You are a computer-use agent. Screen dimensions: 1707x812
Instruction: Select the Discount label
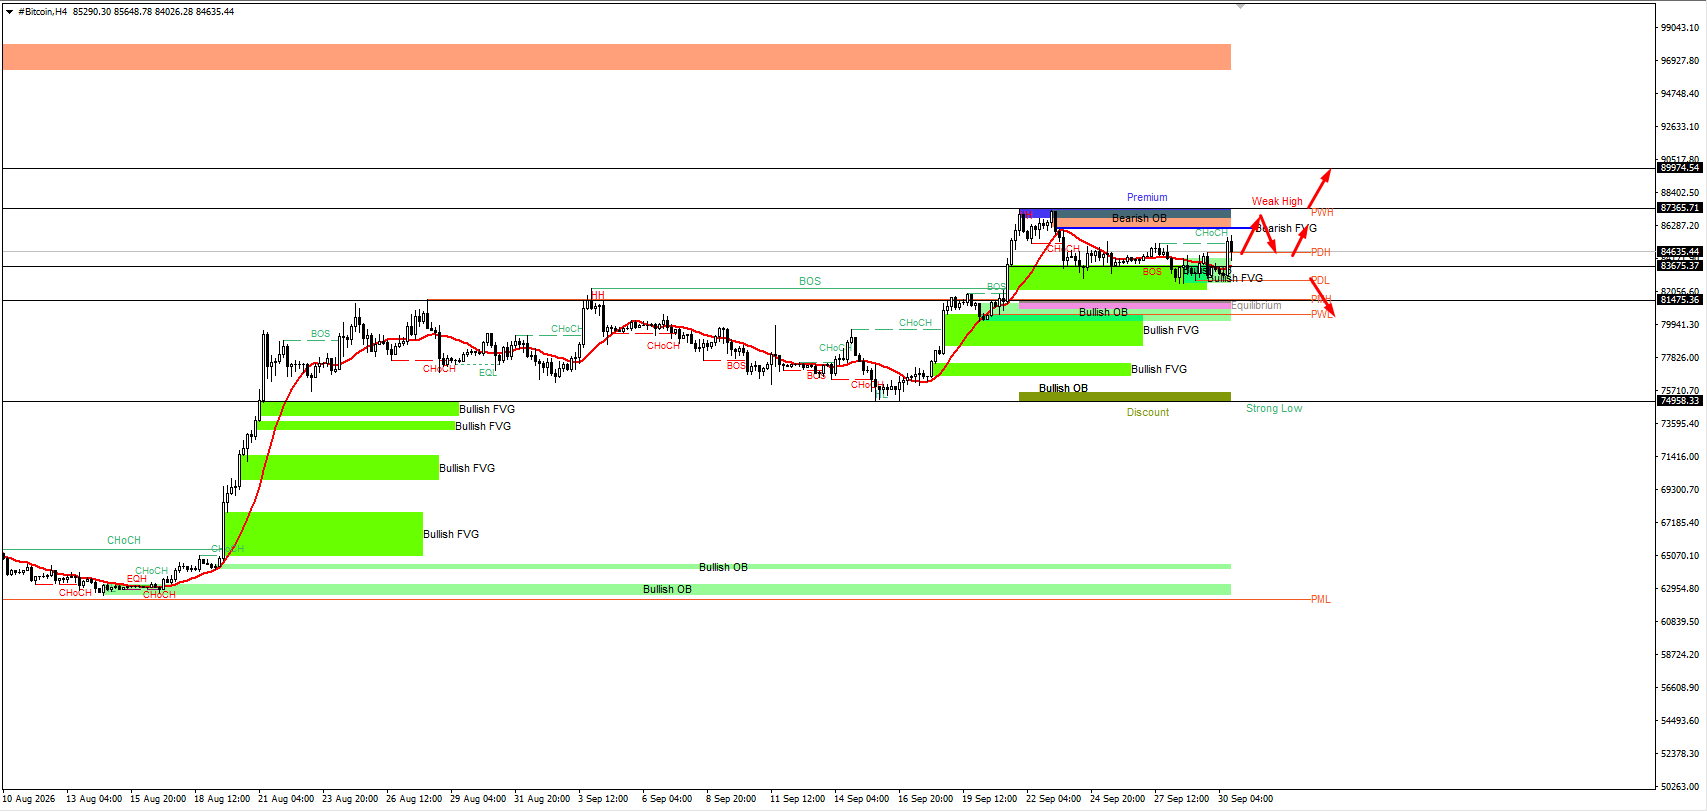point(1148,413)
